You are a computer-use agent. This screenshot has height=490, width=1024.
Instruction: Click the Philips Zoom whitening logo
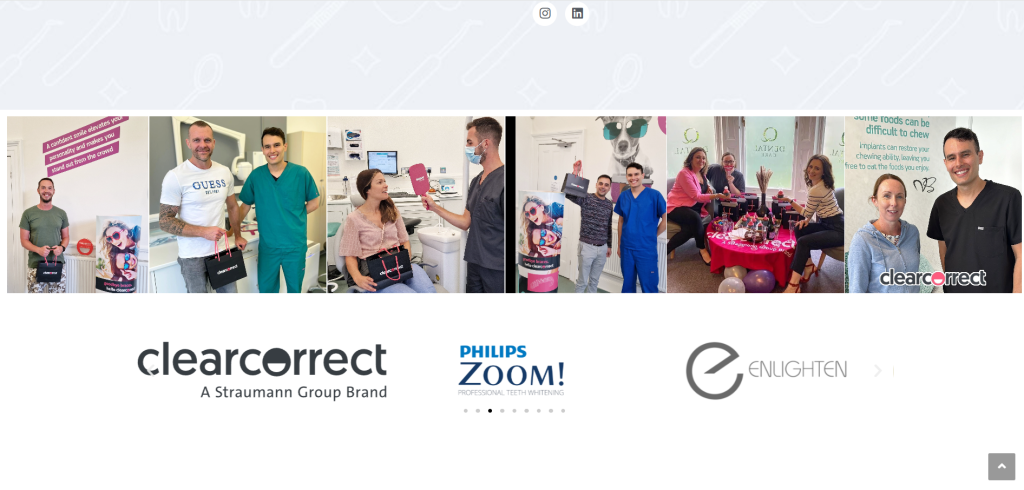click(511, 370)
